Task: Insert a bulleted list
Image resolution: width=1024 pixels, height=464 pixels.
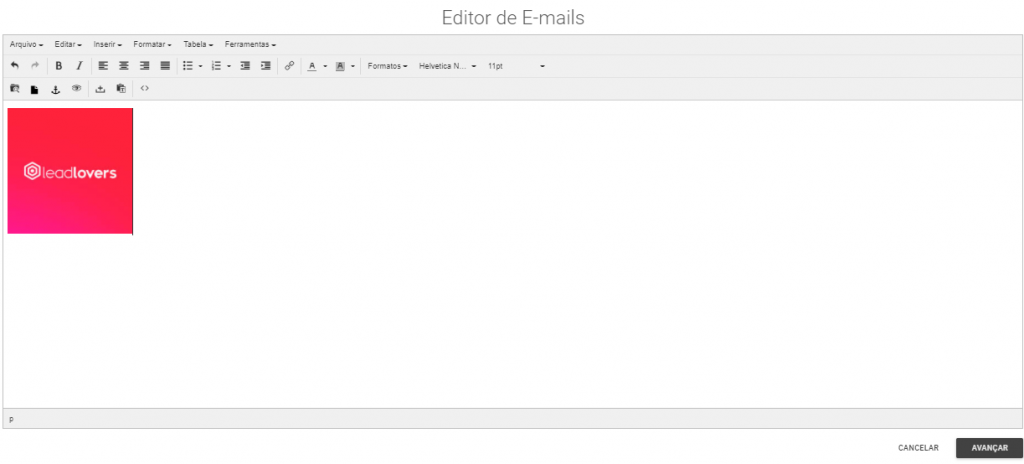Action: (188, 66)
